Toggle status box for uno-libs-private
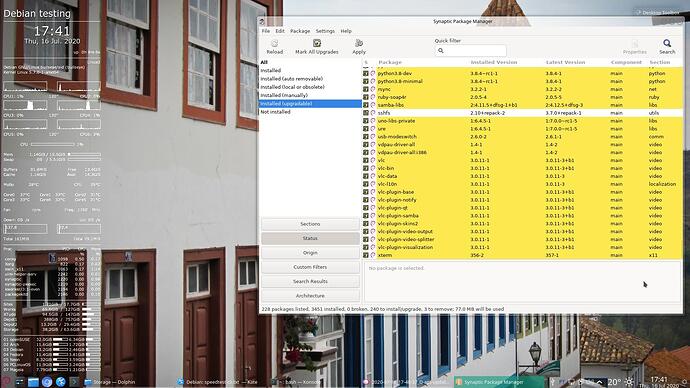Viewport: 690px width, 388px height. point(366,121)
